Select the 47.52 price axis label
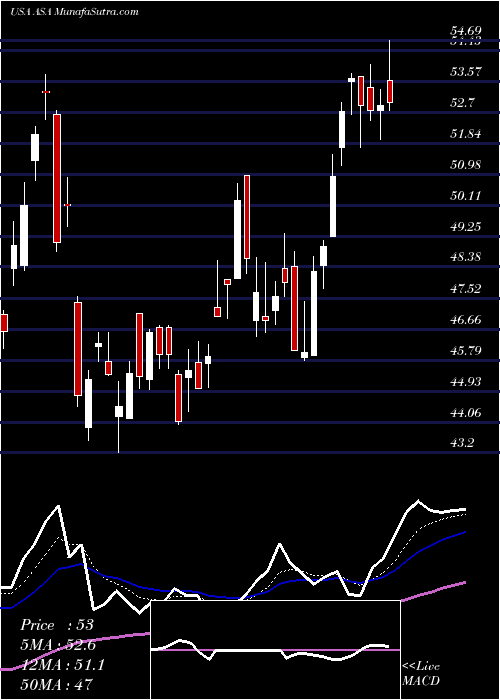 click(x=466, y=288)
